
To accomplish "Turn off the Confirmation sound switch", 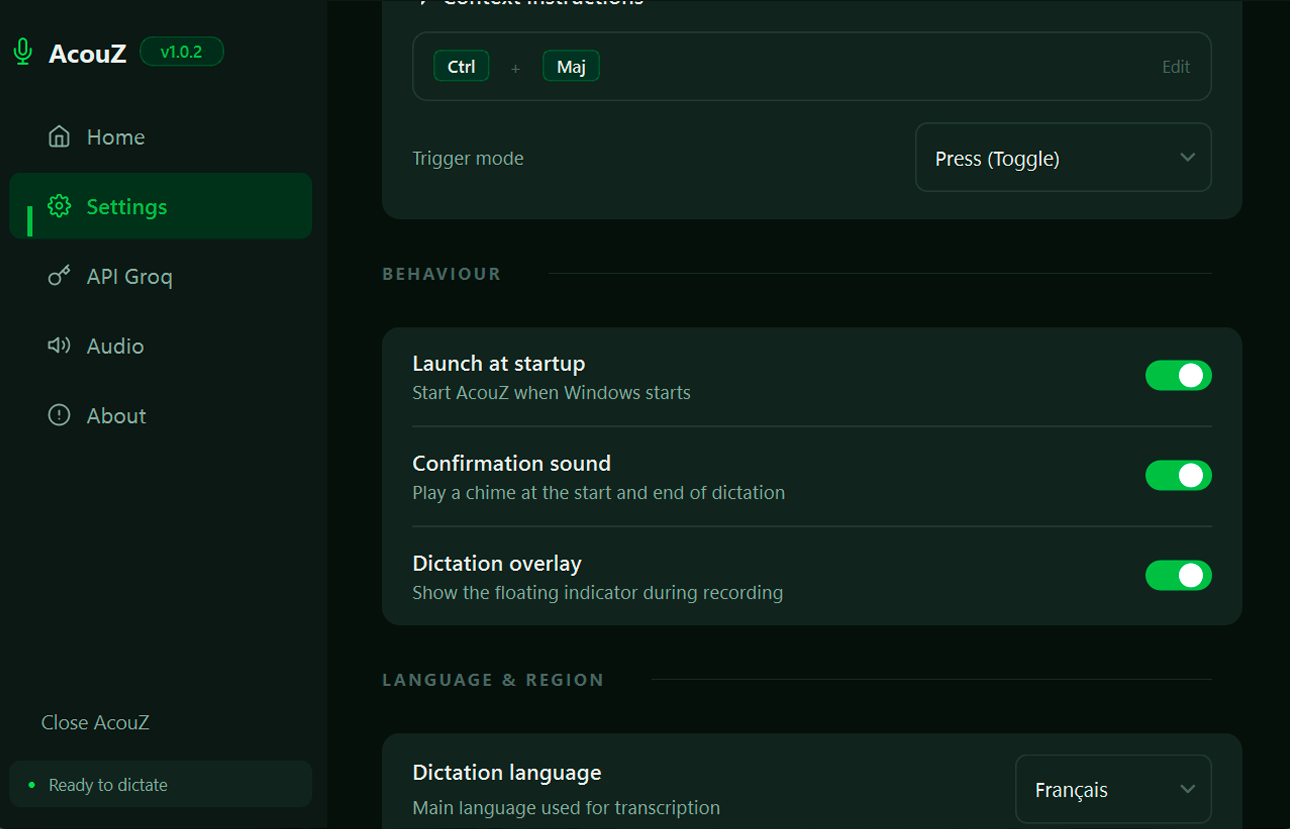I will [x=1178, y=476].
